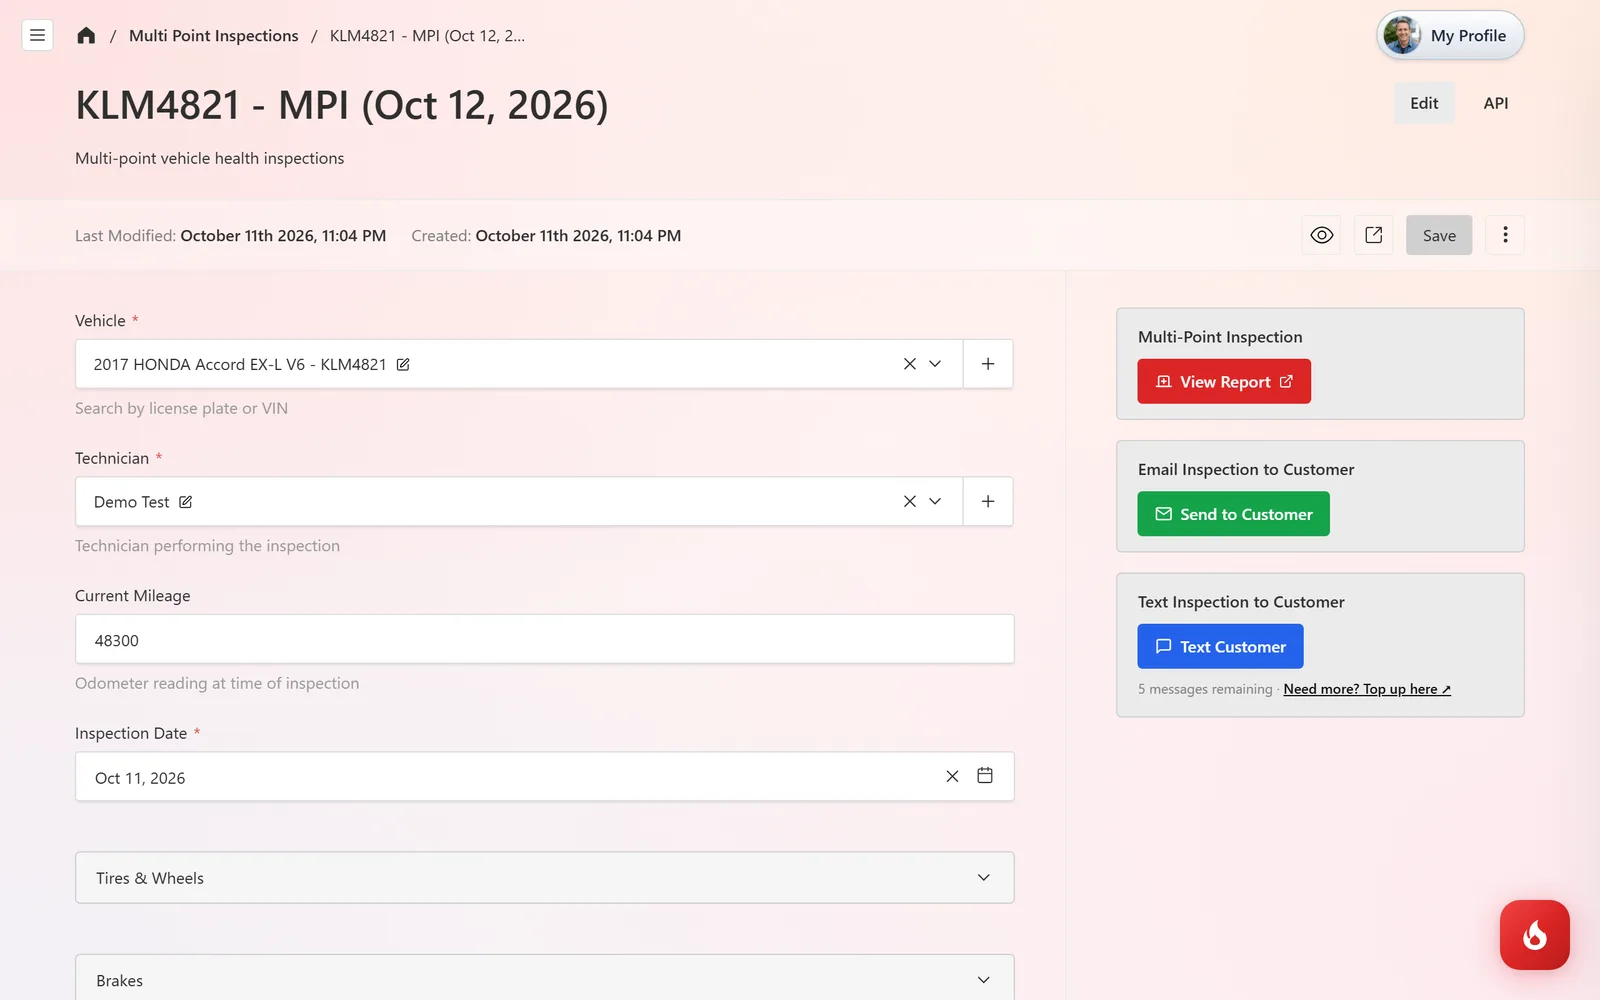Screen dimensions: 1600x1000
Task: Open the My Profile menu
Action: pyautogui.click(x=1450, y=36)
